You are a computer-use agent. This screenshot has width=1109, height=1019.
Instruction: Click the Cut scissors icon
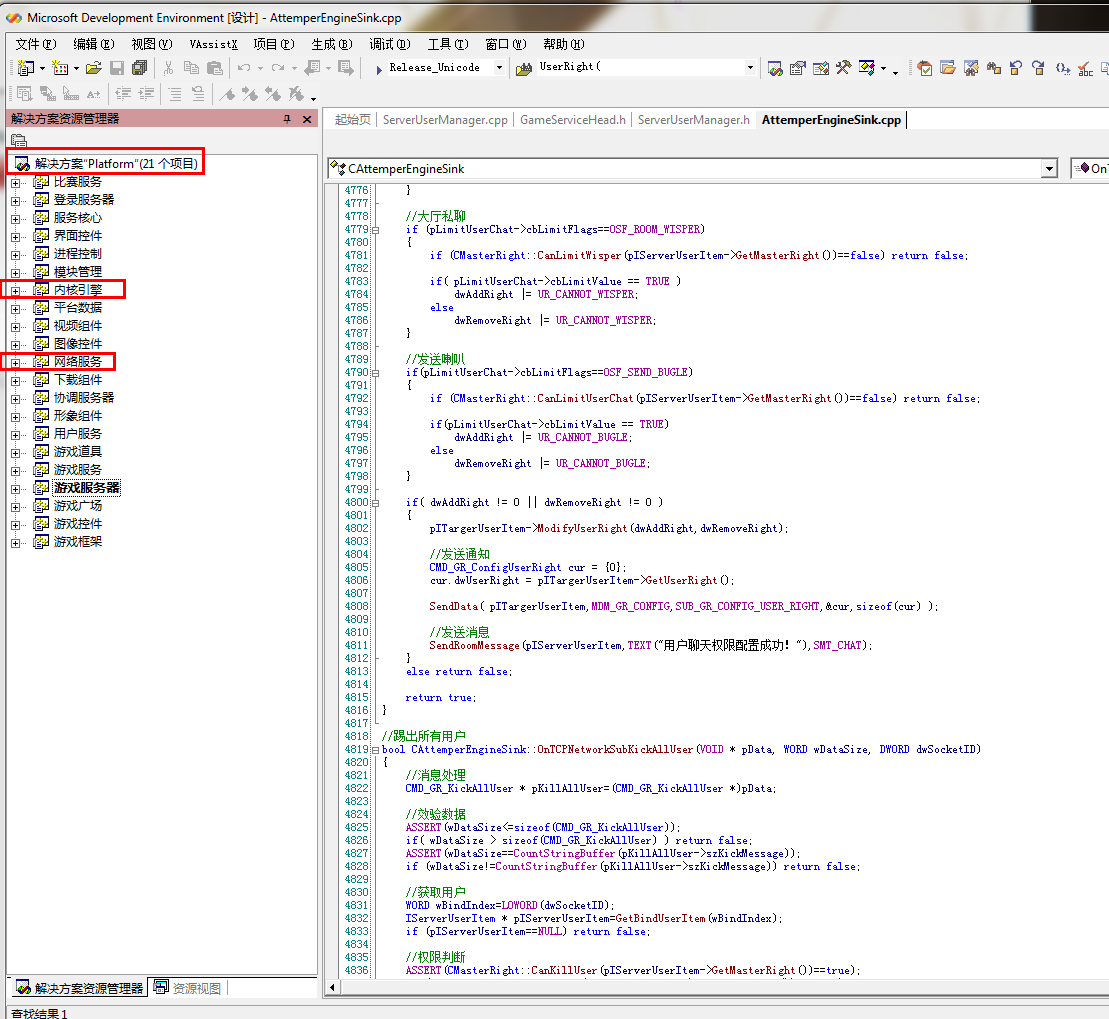(168, 68)
